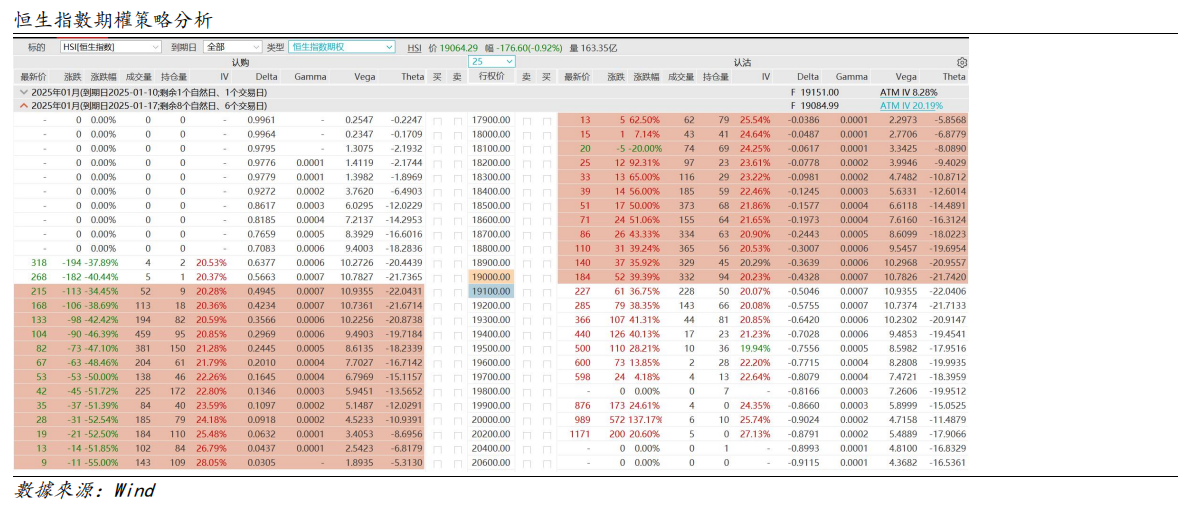Tick call sell checkbox for strike 19000.00
This screenshot has height=514, width=1187.
point(458,277)
